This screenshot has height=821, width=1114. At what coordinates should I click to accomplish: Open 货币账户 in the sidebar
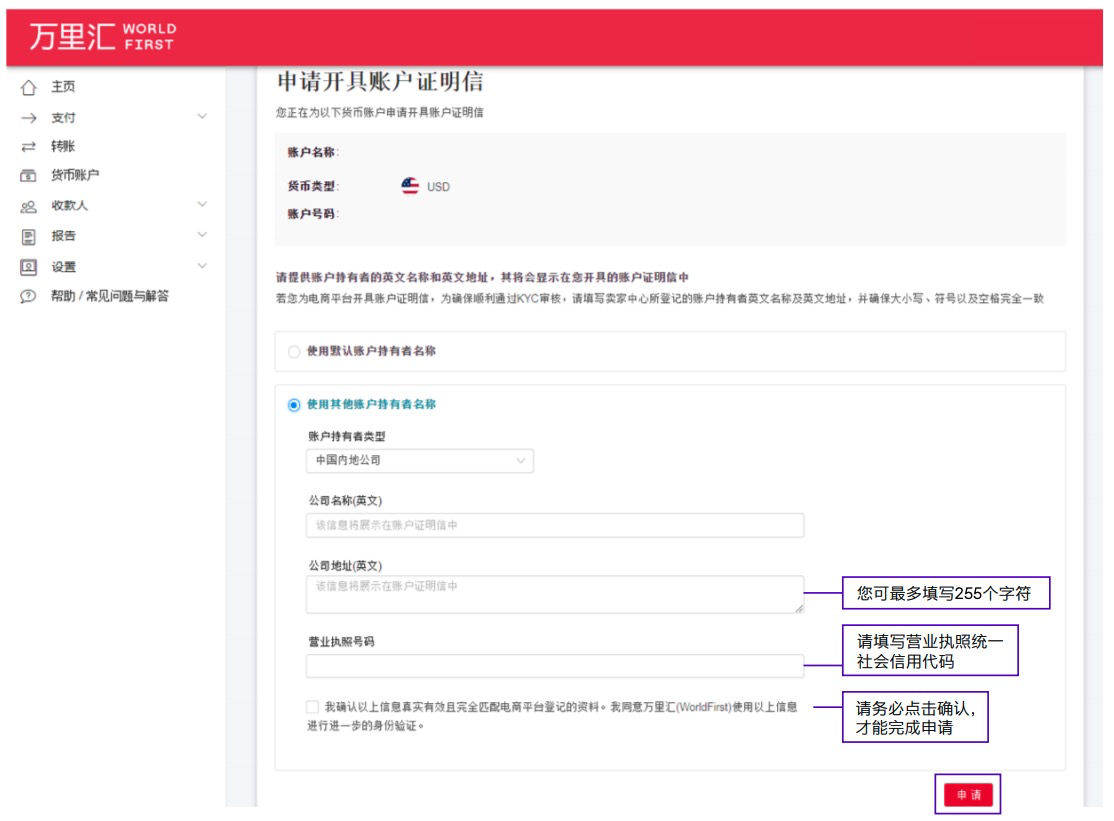pyautogui.click(x=75, y=175)
